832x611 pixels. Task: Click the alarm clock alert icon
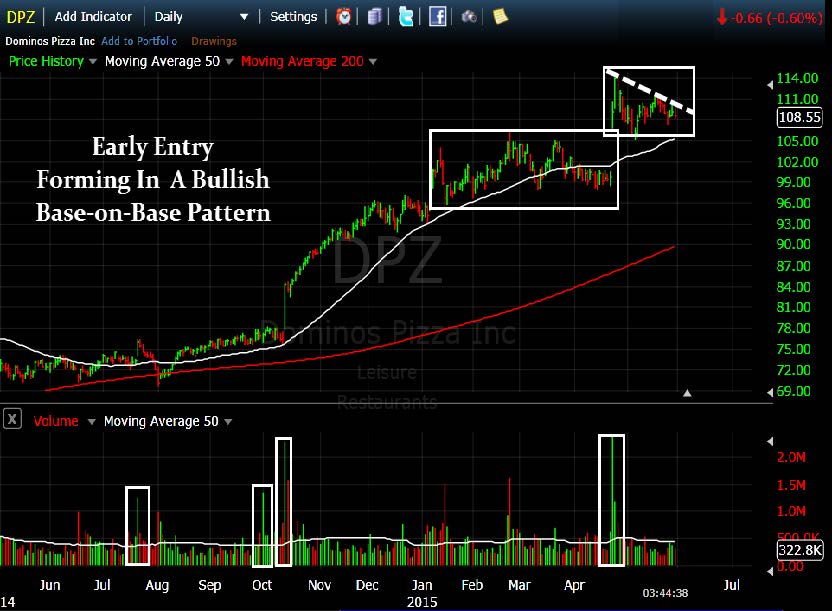[x=344, y=17]
